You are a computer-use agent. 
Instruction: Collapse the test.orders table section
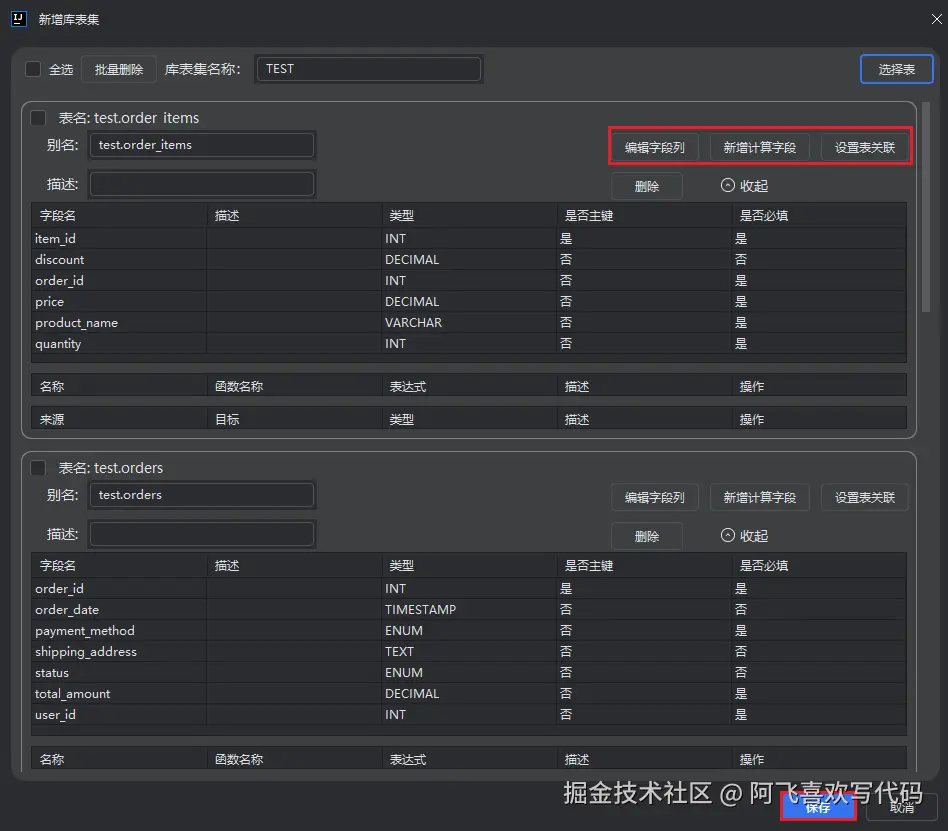[x=744, y=536]
